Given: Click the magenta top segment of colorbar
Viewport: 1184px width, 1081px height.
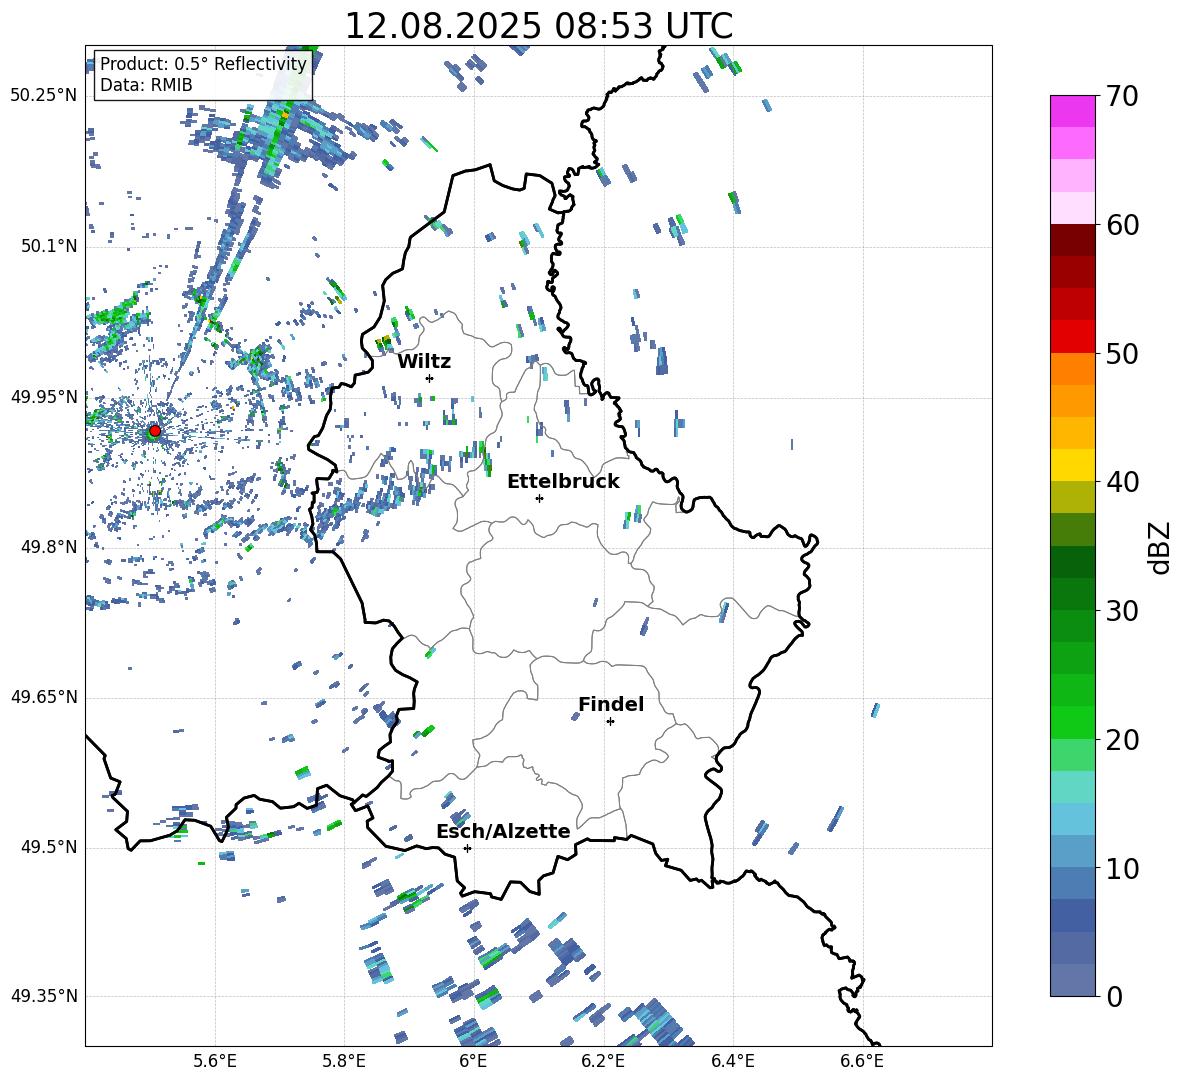Looking at the screenshot, I should tap(1073, 112).
